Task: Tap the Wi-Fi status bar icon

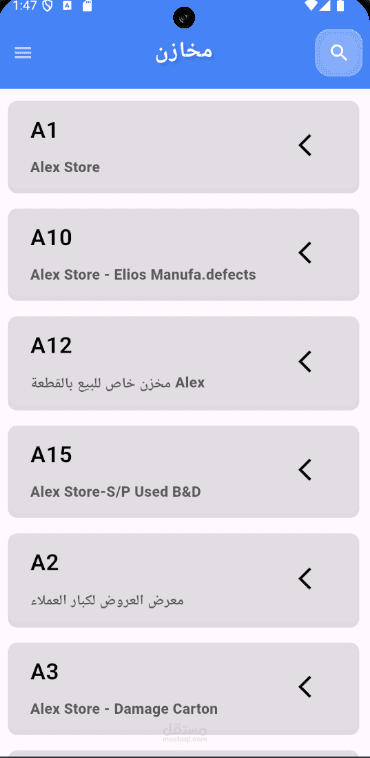Action: tap(311, 5)
